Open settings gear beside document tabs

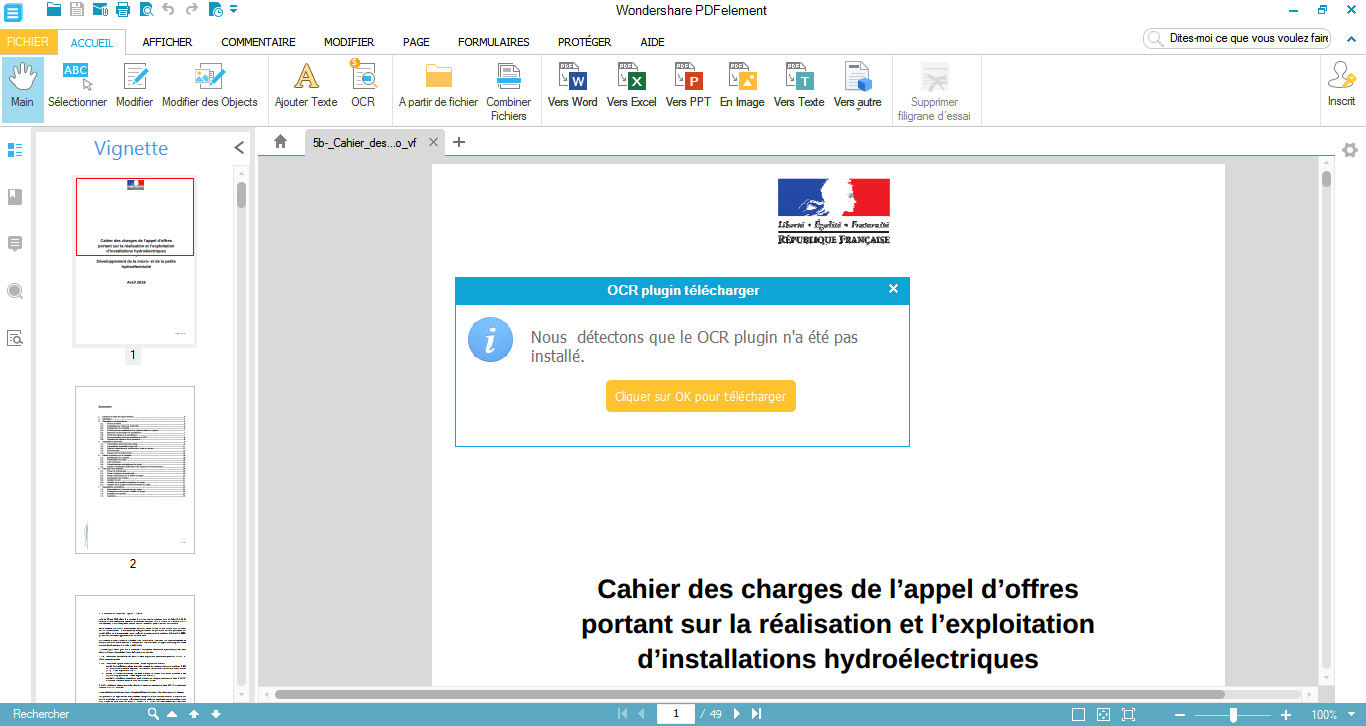(x=1350, y=150)
